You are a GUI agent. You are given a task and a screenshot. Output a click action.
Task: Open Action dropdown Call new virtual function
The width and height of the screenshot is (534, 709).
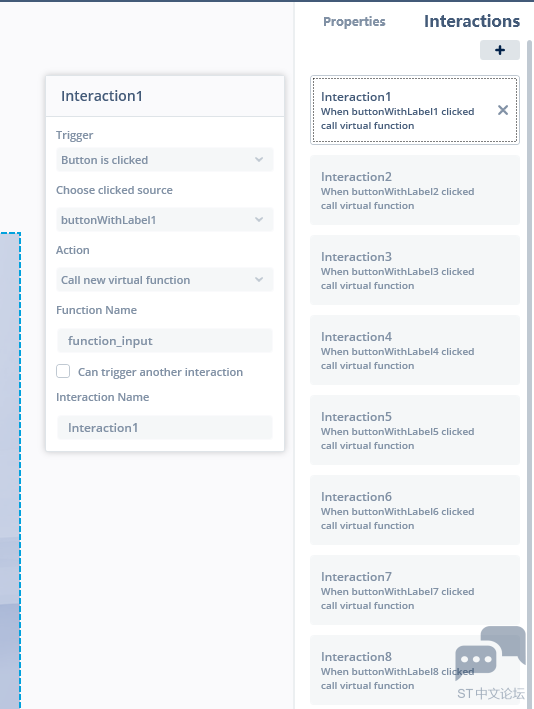pos(165,280)
